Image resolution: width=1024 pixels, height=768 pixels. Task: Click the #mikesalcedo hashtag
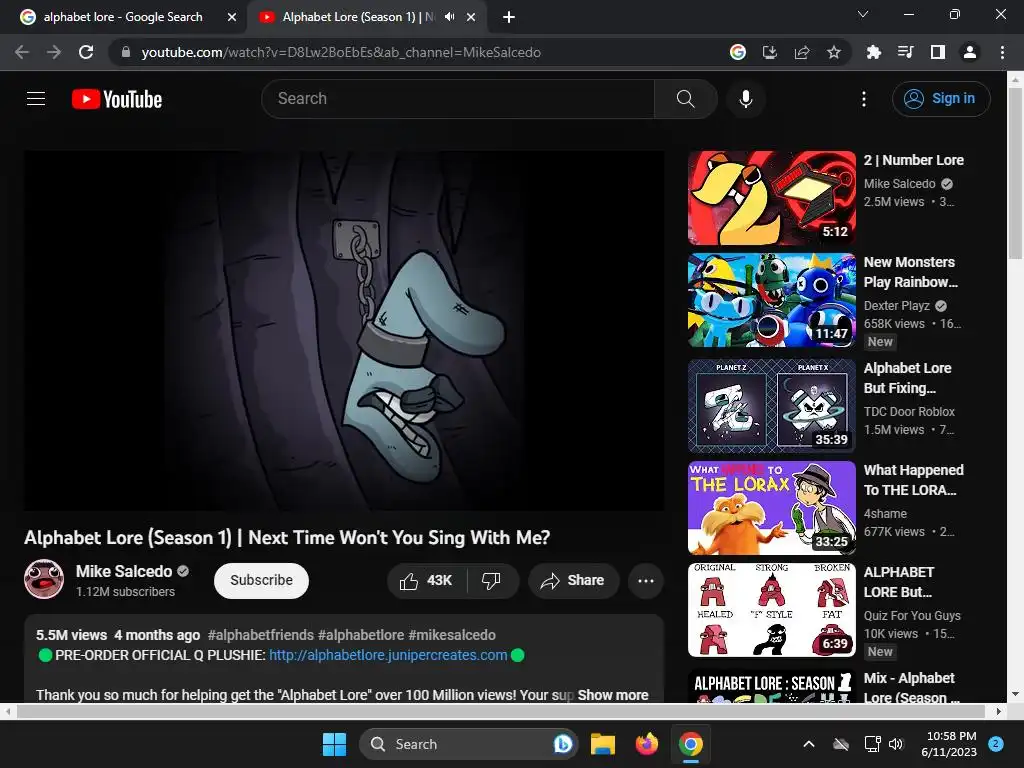452,635
